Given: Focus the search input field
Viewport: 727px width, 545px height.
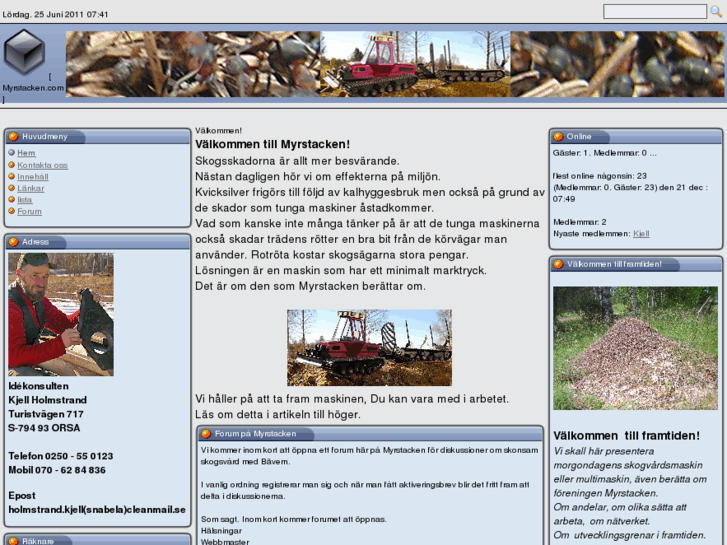Looking at the screenshot, I should point(655,12).
